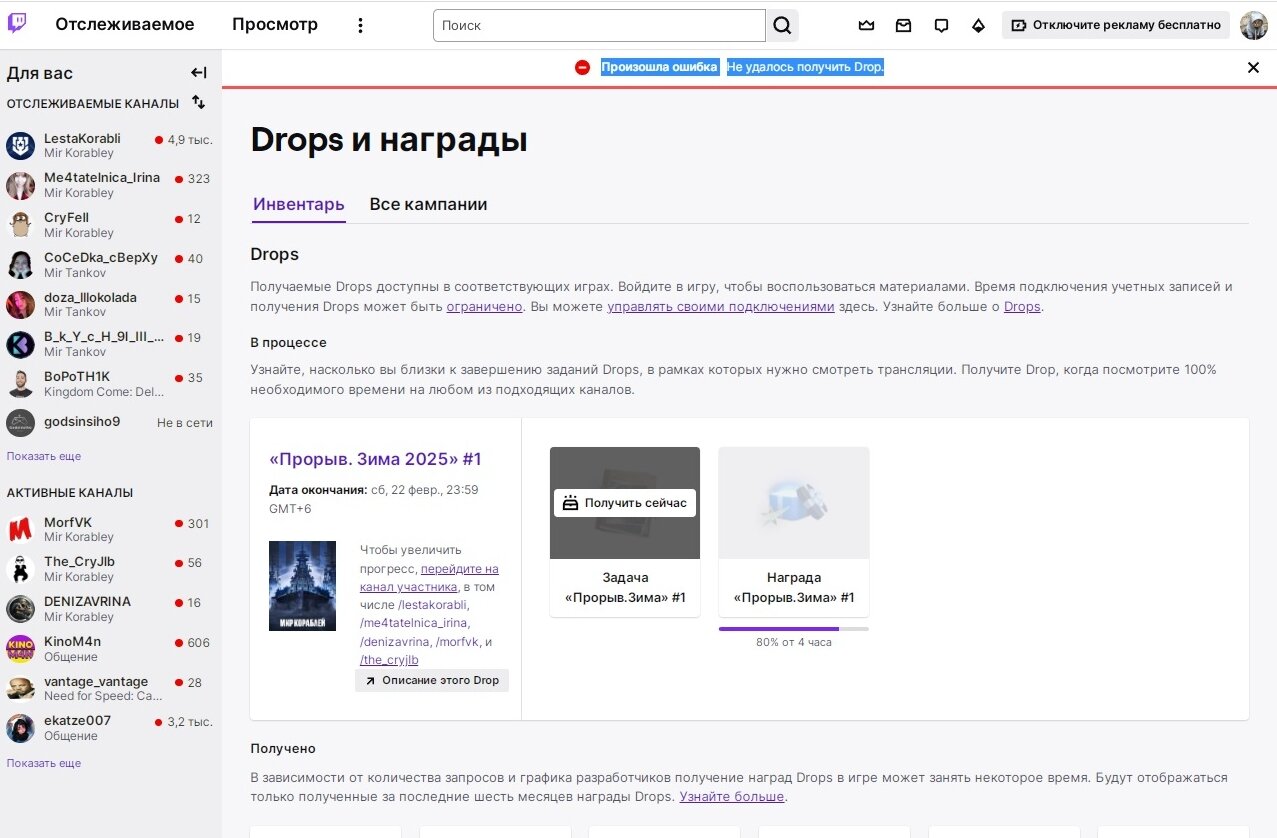Click MorfVK channel avatar

tap(21, 530)
